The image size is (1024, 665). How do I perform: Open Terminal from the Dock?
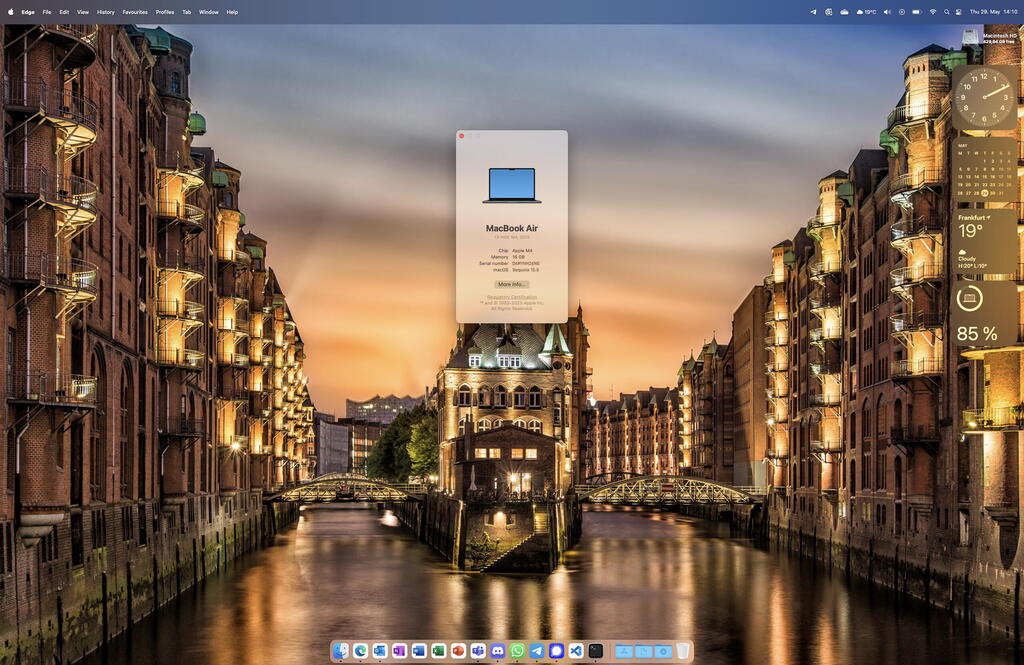coord(596,651)
